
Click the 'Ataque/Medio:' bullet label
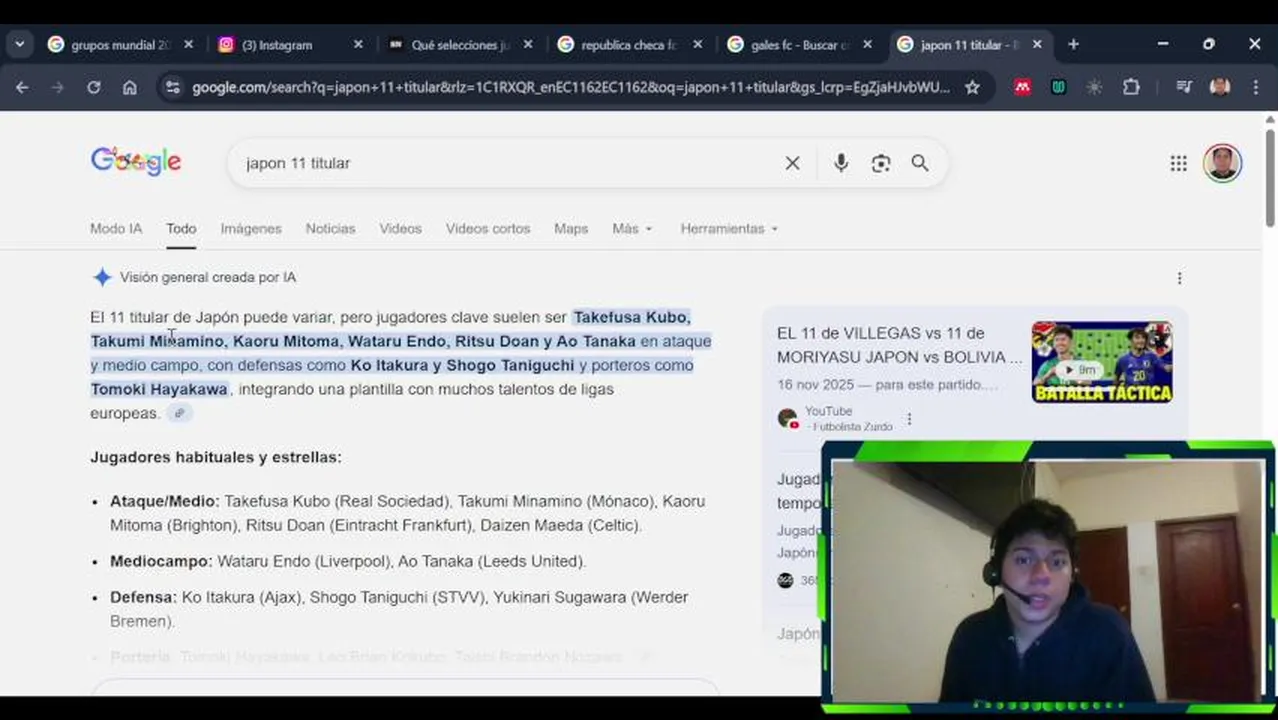[x=165, y=501]
